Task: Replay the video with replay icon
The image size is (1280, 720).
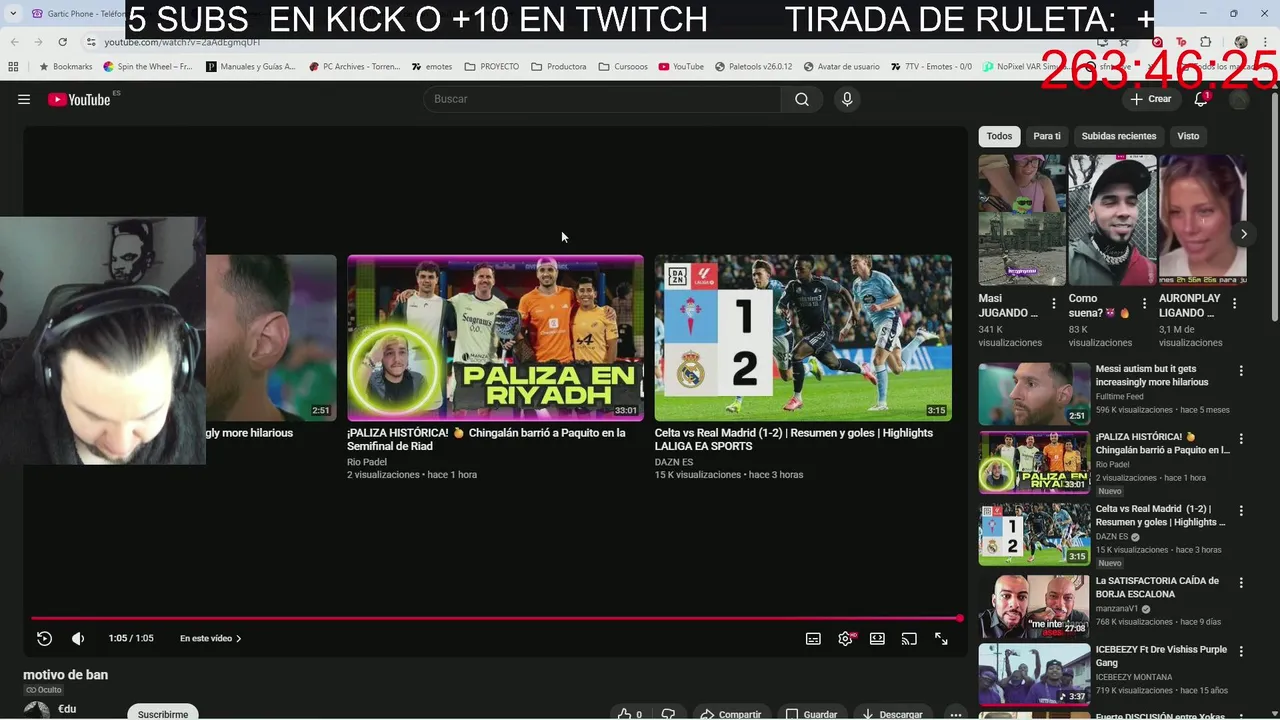Action: [x=44, y=638]
